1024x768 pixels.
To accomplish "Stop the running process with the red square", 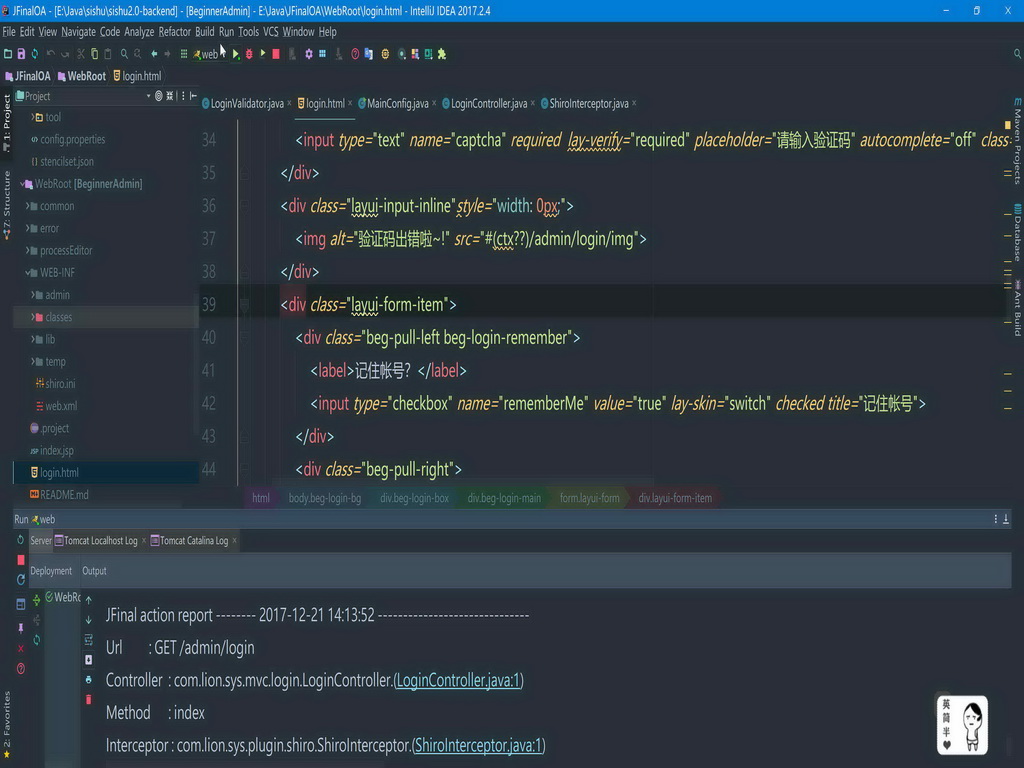I will pos(276,53).
